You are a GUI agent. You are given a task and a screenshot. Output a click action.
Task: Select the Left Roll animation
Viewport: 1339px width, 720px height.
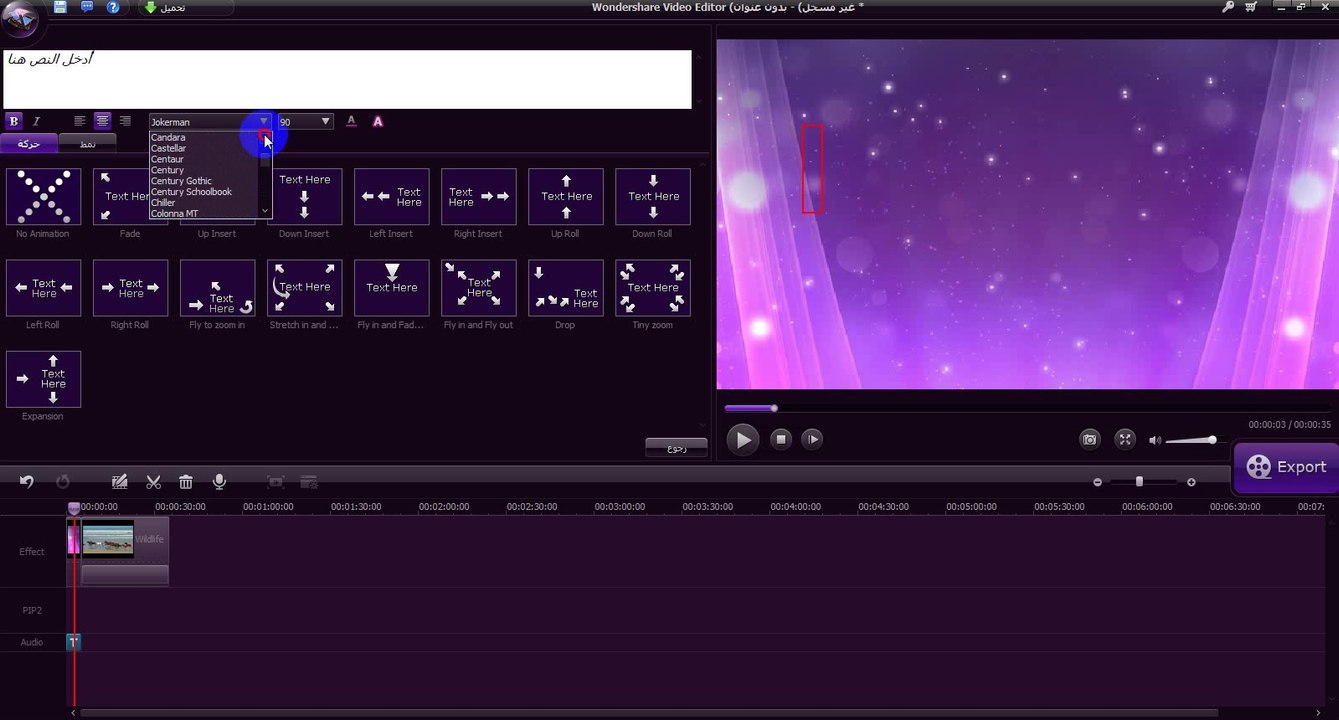43,288
